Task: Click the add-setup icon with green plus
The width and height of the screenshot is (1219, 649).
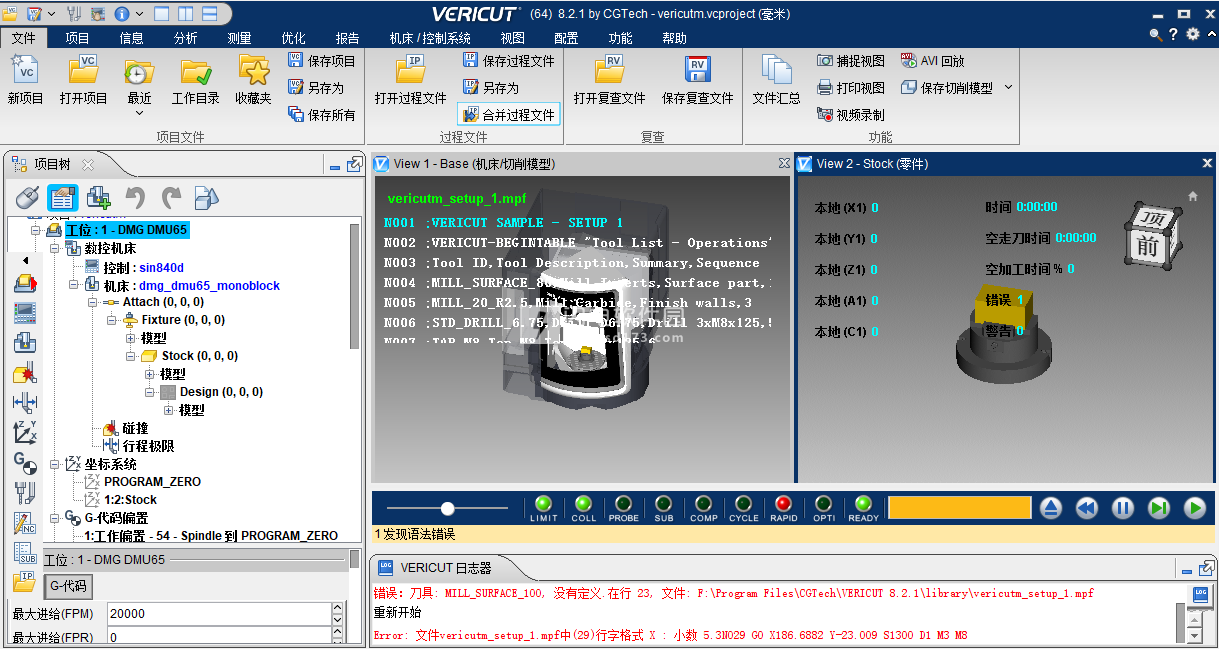Action: 99,197
